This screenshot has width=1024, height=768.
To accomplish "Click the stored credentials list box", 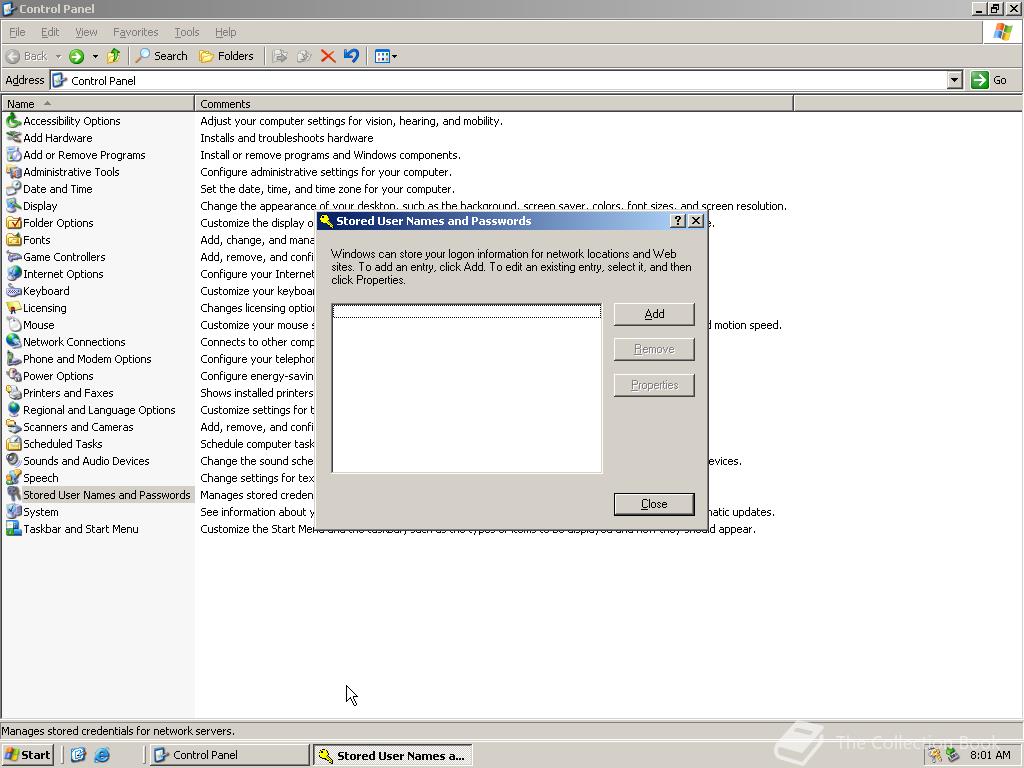I will click(x=466, y=388).
